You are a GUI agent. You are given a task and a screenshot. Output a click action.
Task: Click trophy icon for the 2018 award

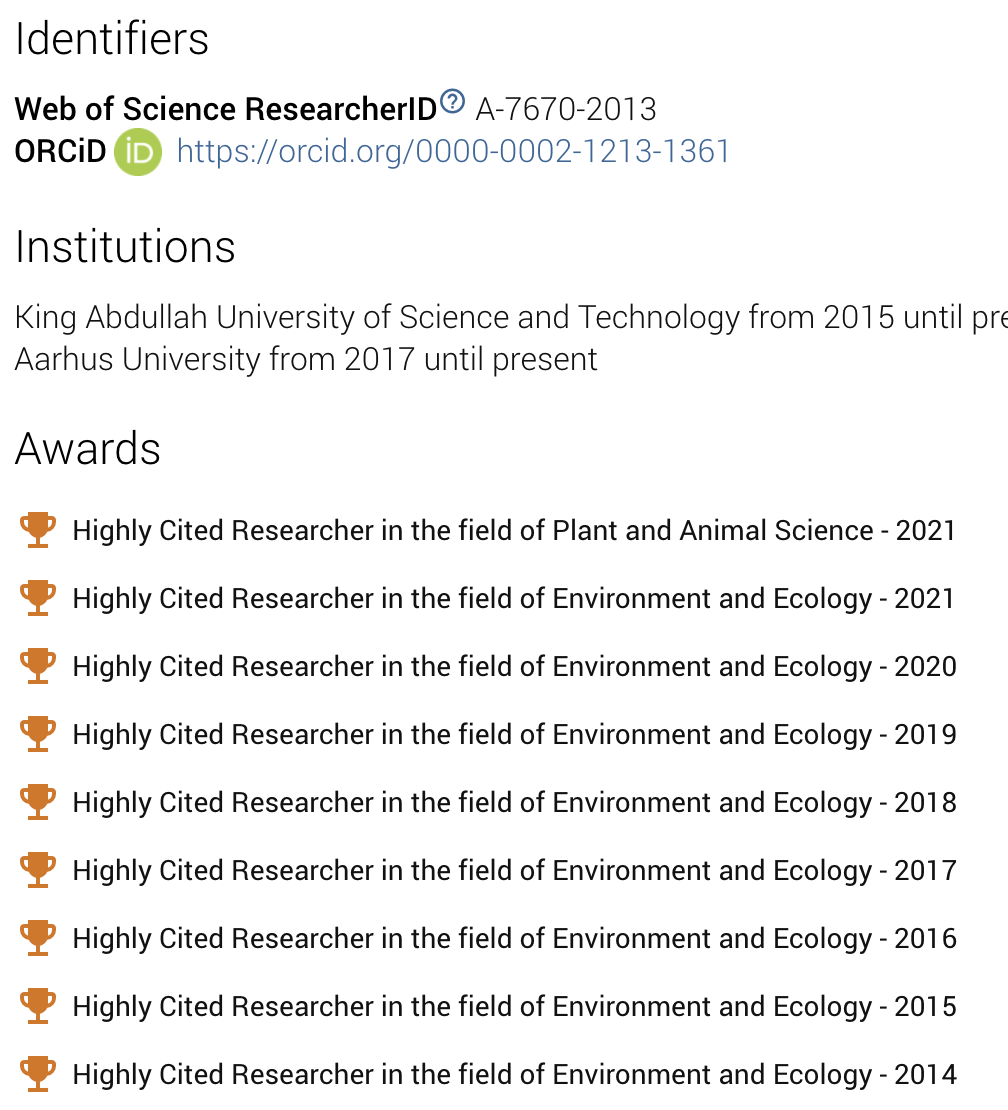click(x=38, y=802)
